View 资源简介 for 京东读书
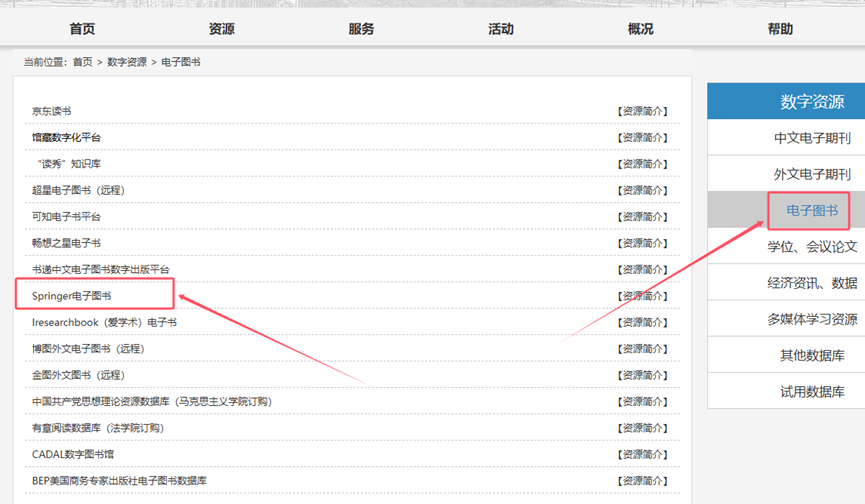This screenshot has height=504, width=865. (643, 111)
